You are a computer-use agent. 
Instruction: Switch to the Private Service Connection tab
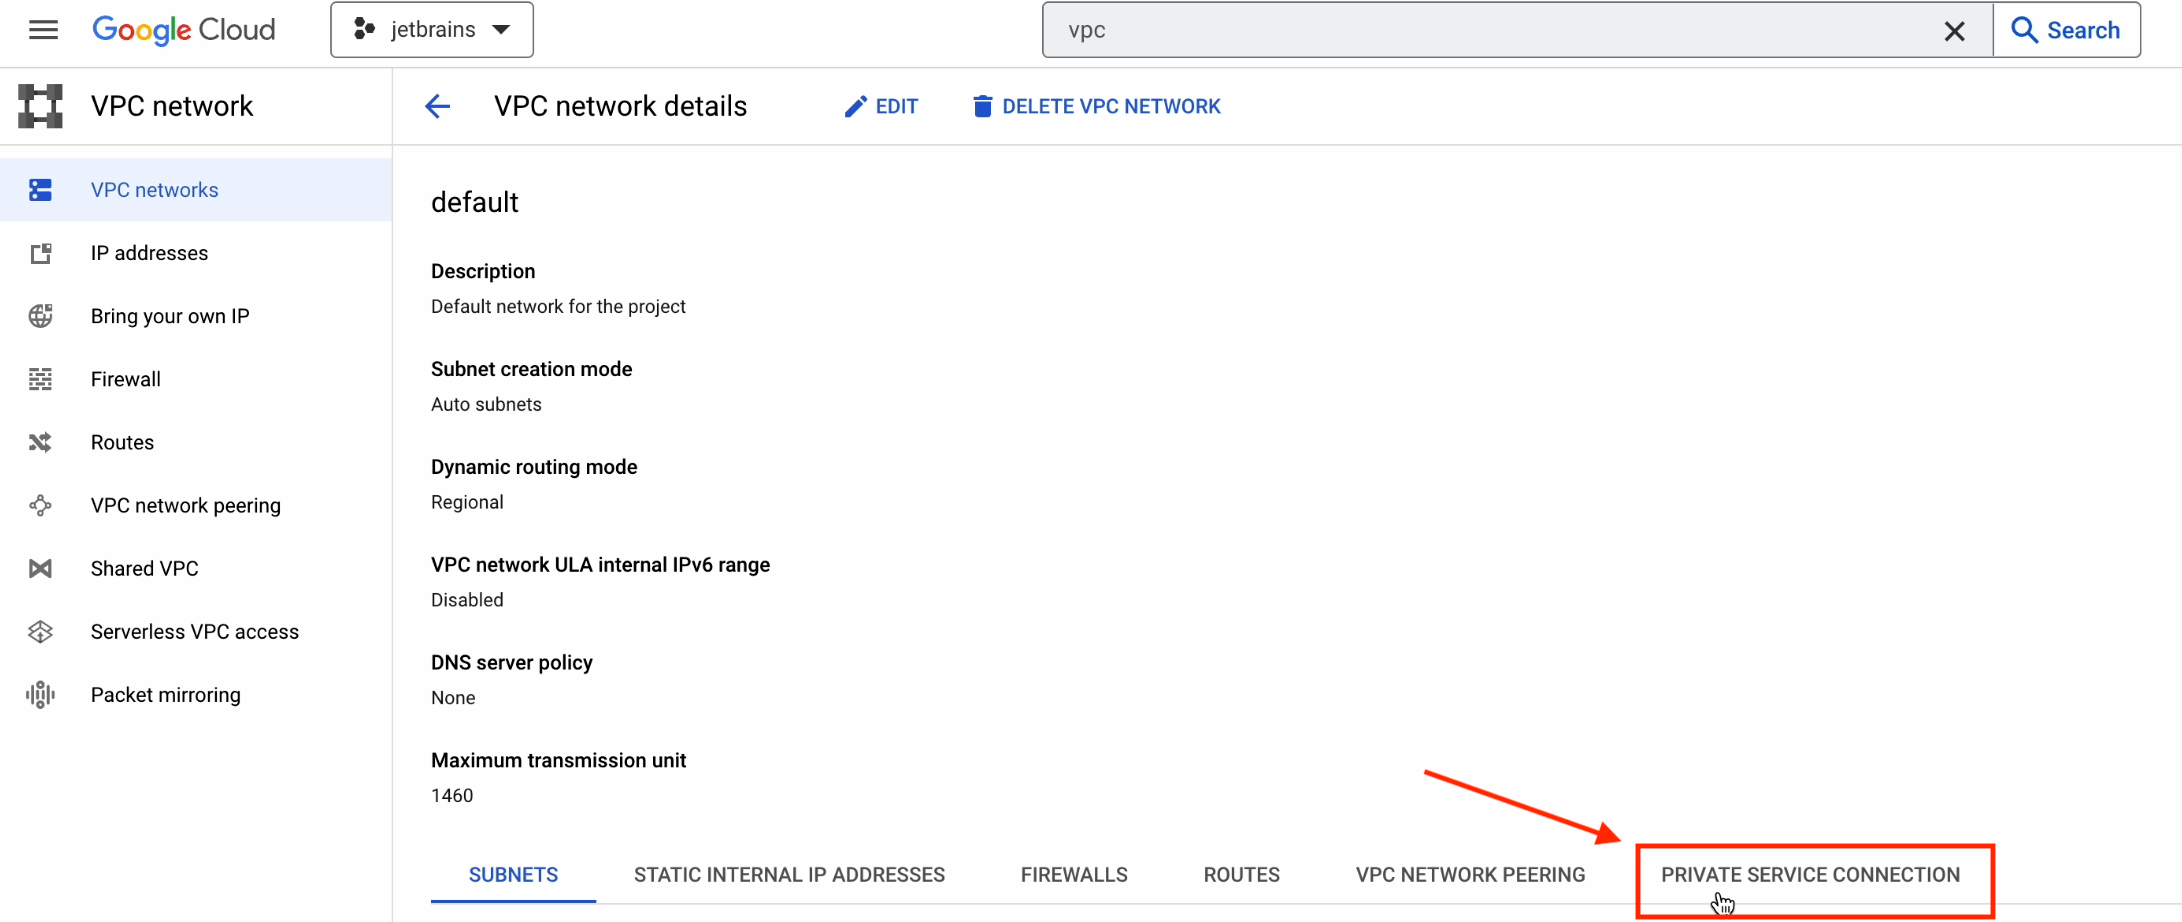point(1810,875)
